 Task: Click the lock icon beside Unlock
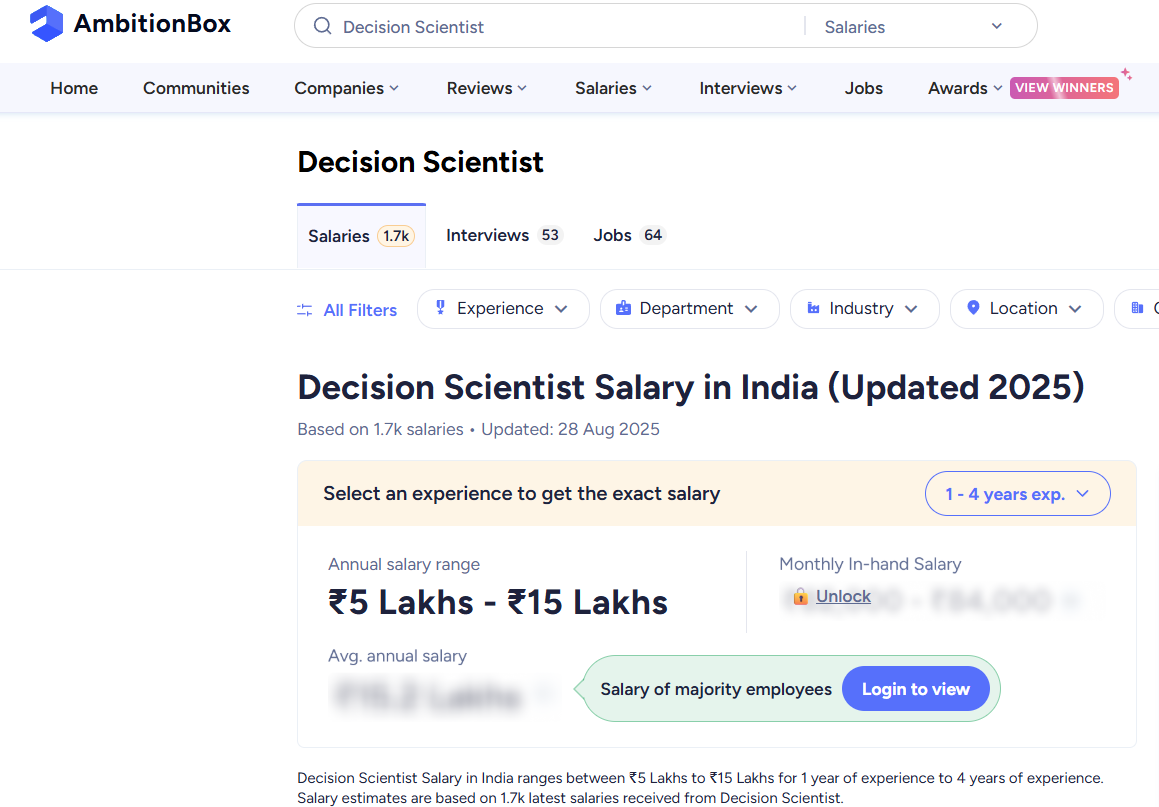(x=800, y=597)
